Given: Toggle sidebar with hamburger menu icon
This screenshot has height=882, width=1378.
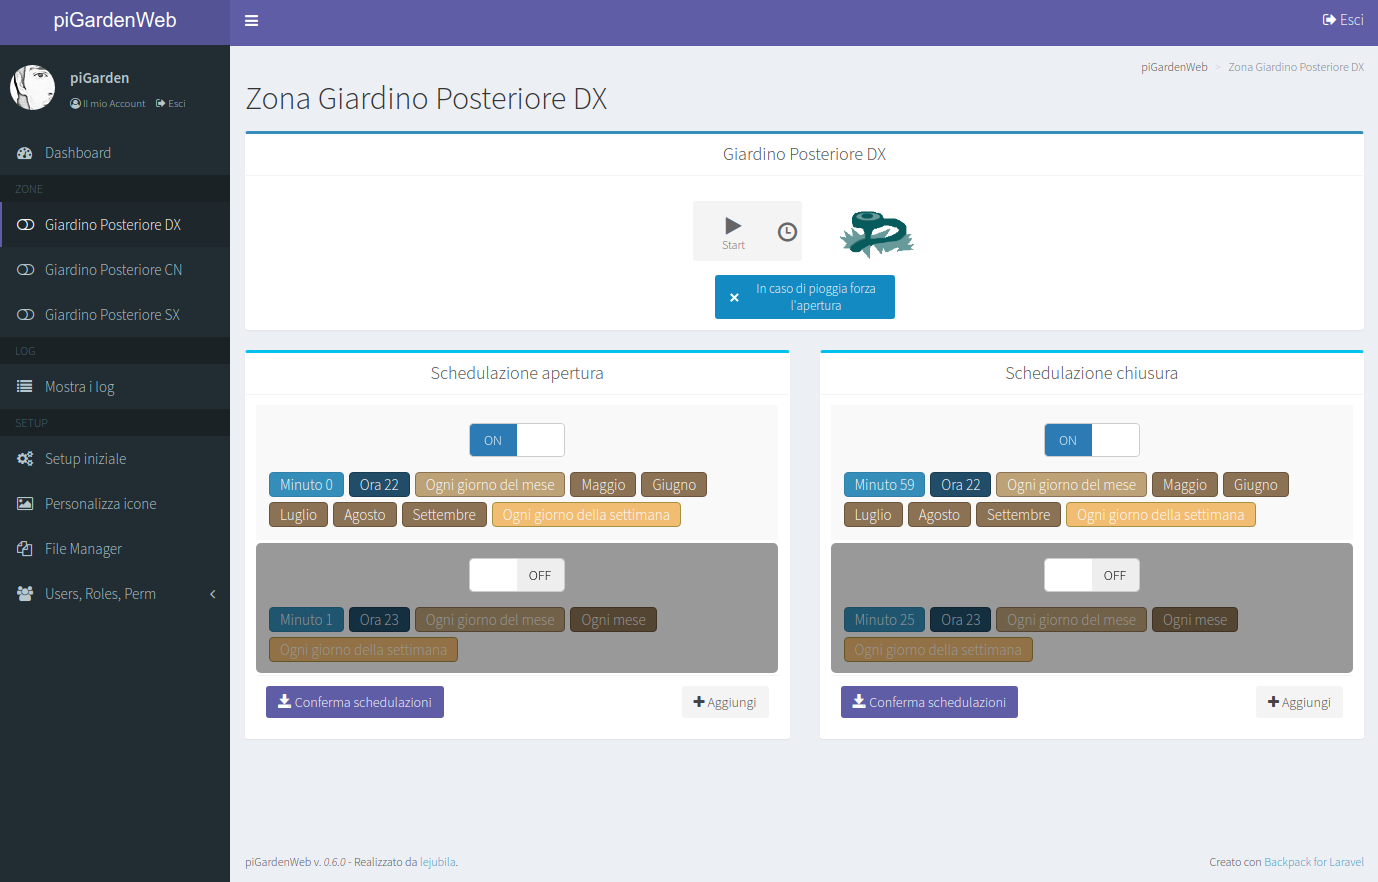Looking at the screenshot, I should click(x=252, y=21).
